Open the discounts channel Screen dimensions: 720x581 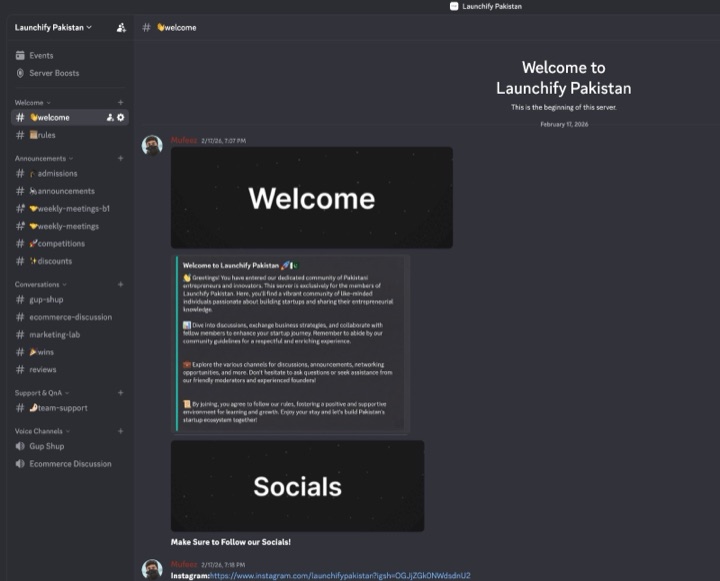[69, 261]
